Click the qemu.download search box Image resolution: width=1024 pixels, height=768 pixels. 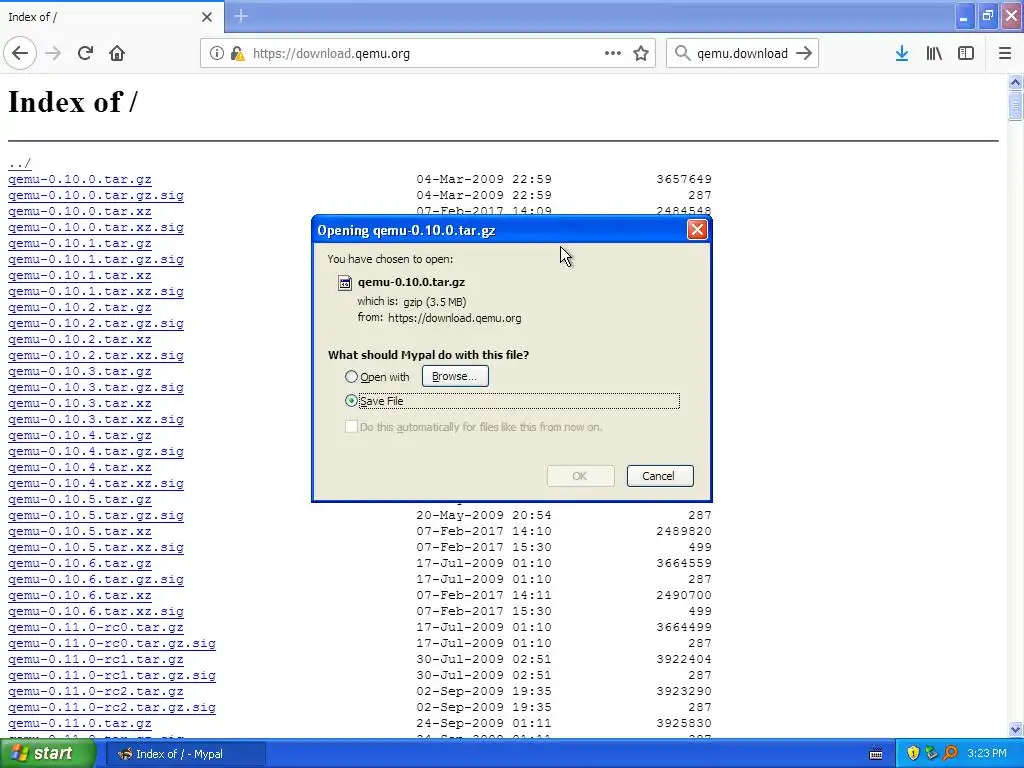[742, 54]
